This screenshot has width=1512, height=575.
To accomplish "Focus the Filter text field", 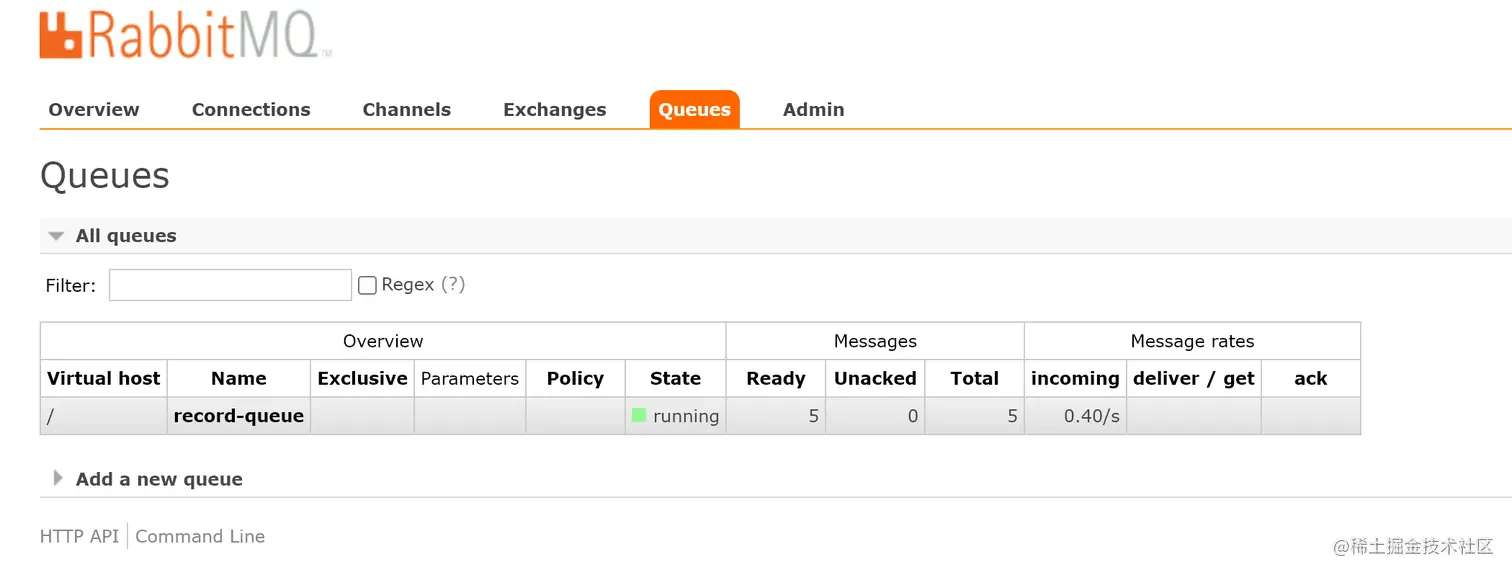I will tap(230, 285).
